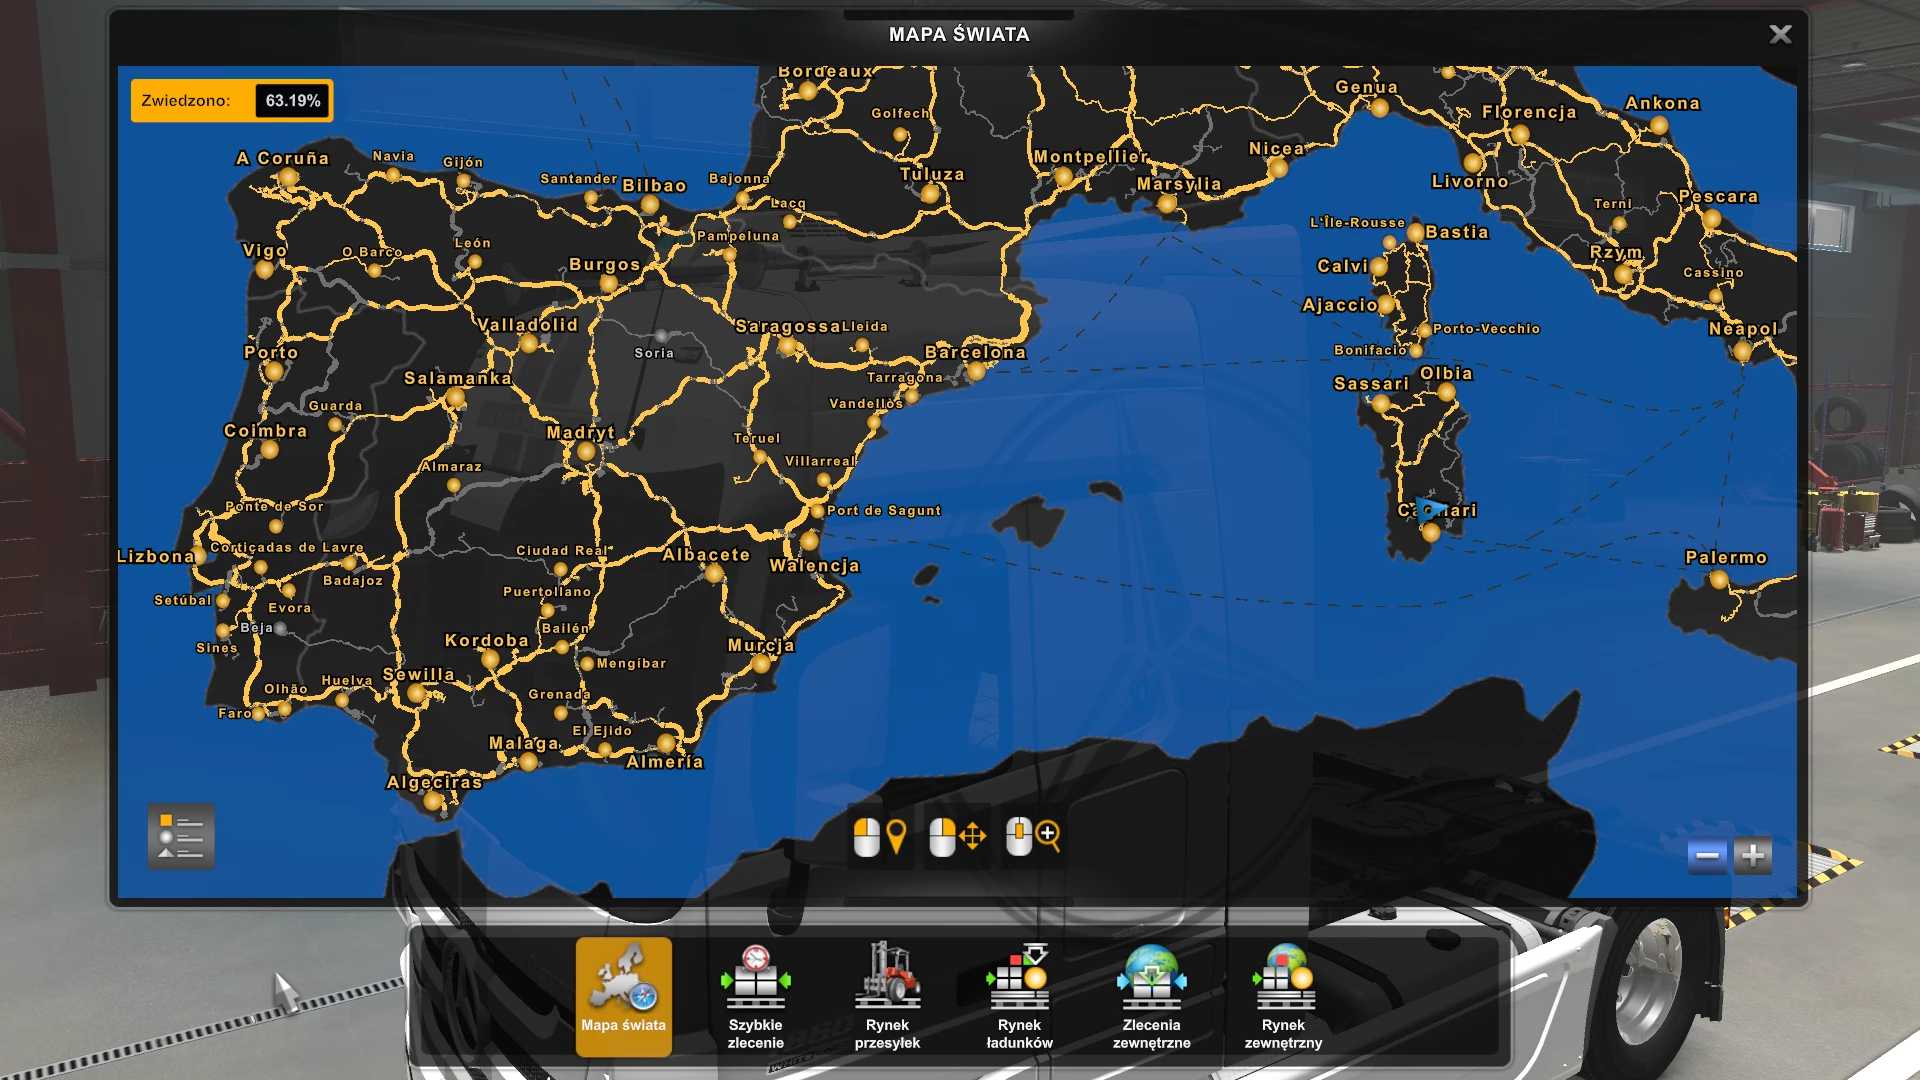Open the map legend list icon

tap(181, 837)
